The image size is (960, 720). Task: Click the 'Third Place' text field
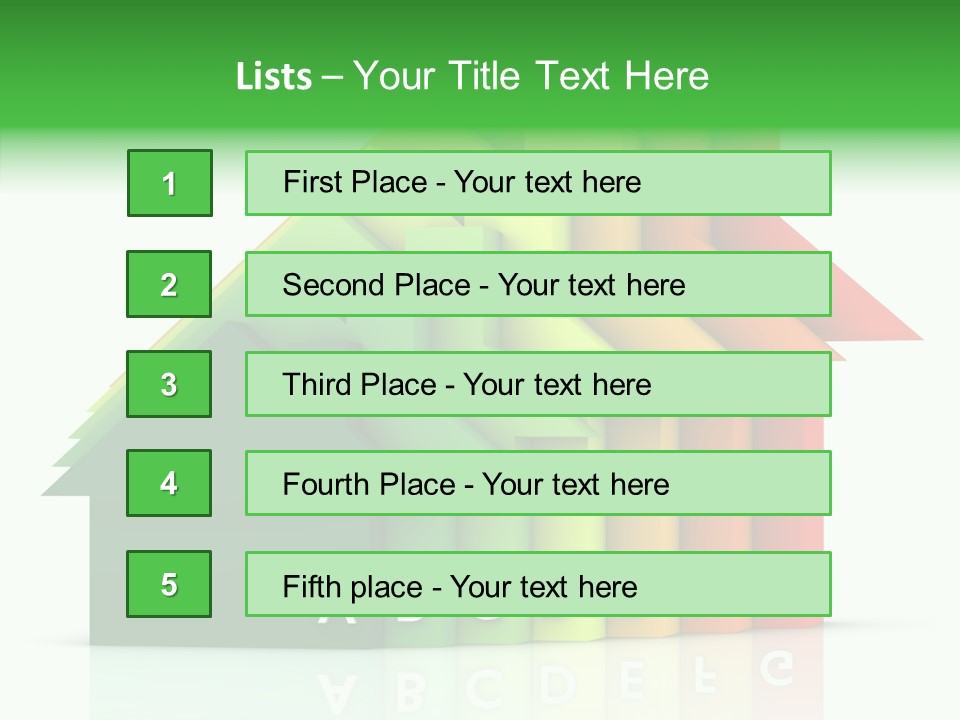538,384
